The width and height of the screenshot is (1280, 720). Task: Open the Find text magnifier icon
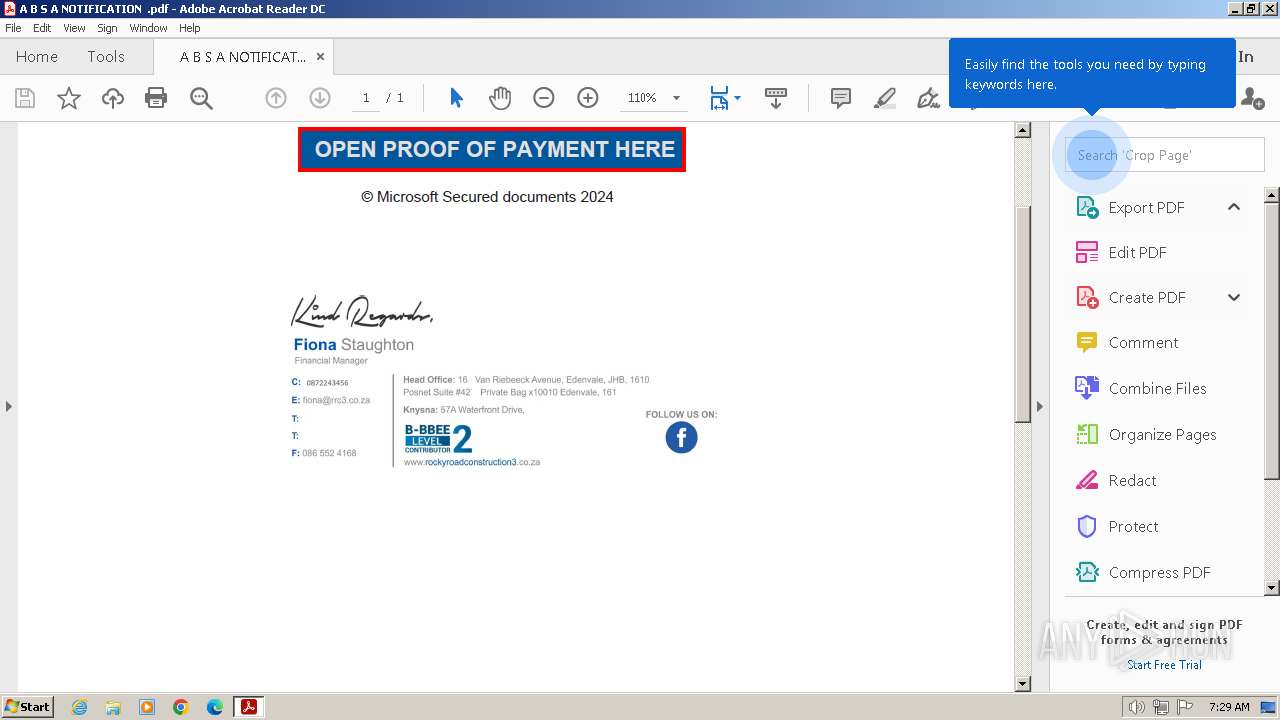click(201, 98)
